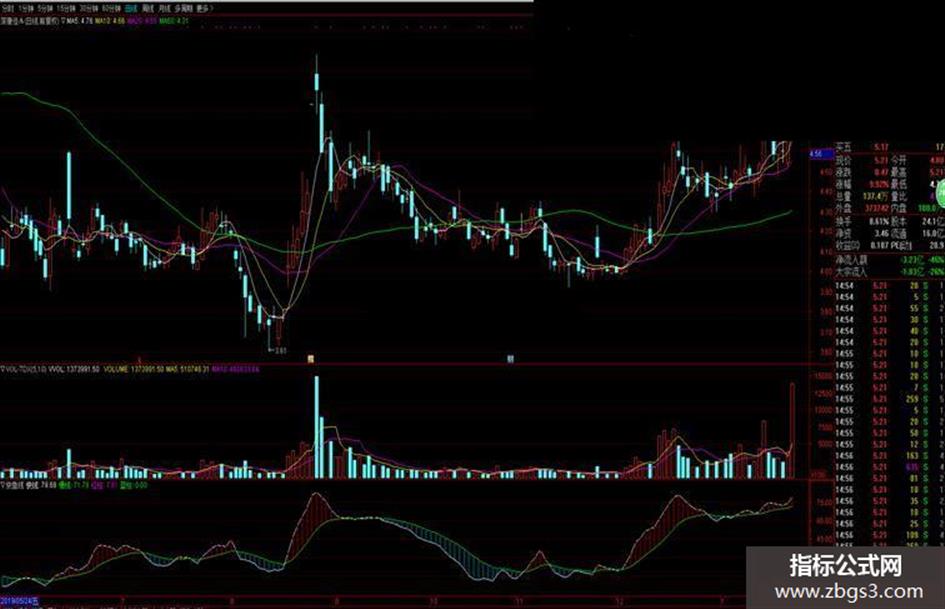Click the 现价 current price row
Viewport: 945px width, 609px height.
(x=862, y=160)
